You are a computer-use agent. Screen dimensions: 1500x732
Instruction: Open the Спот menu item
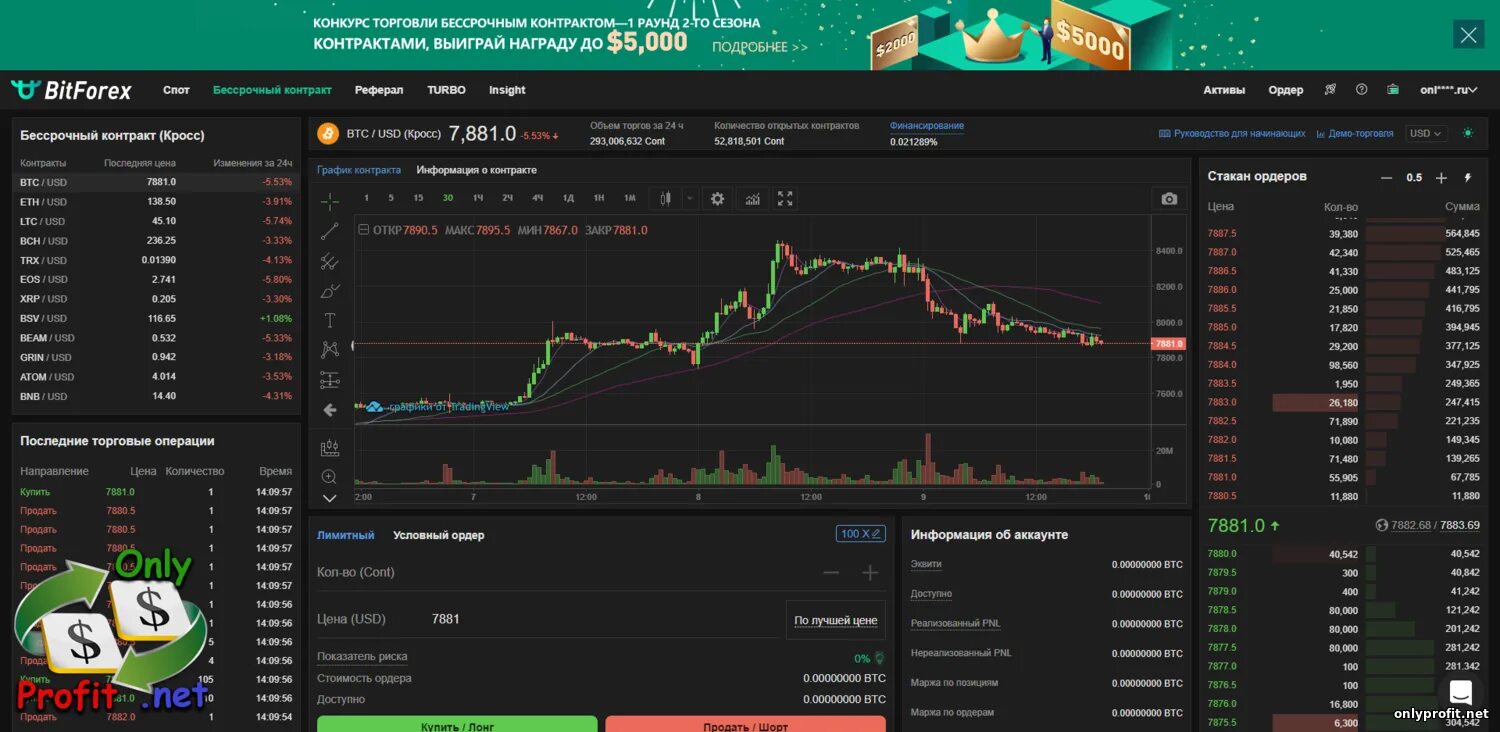pos(176,90)
